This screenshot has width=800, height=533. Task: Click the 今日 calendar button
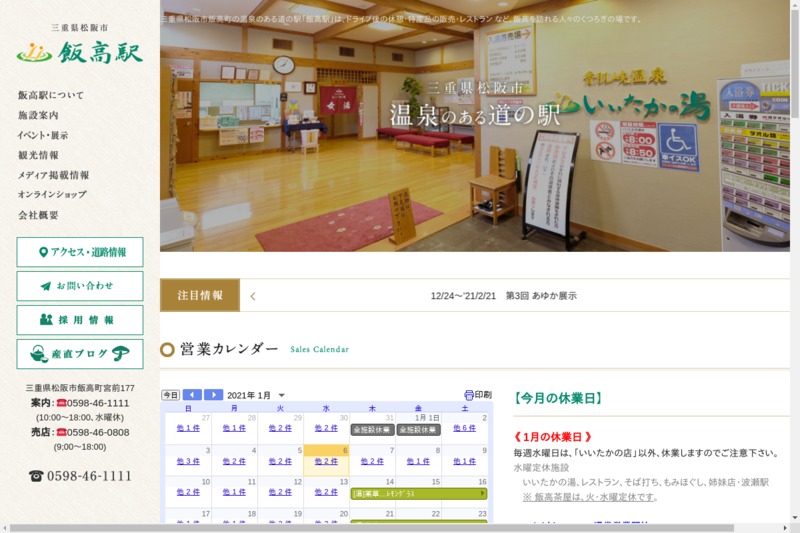pos(170,395)
